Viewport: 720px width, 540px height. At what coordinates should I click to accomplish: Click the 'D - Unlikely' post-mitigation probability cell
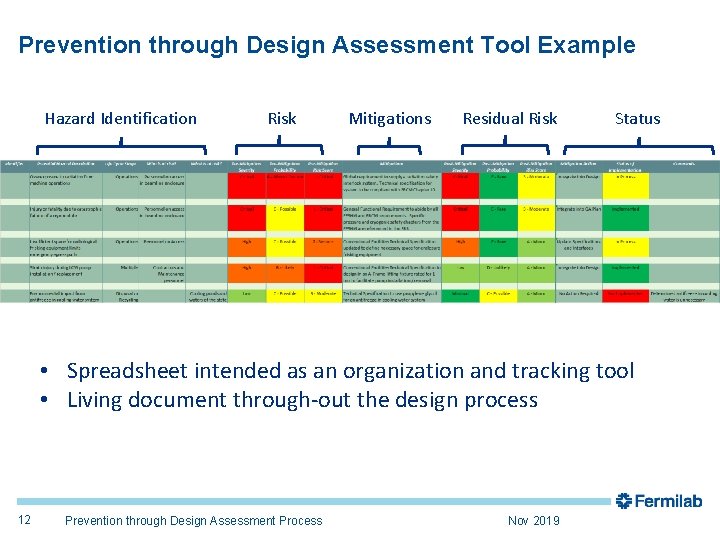click(498, 273)
